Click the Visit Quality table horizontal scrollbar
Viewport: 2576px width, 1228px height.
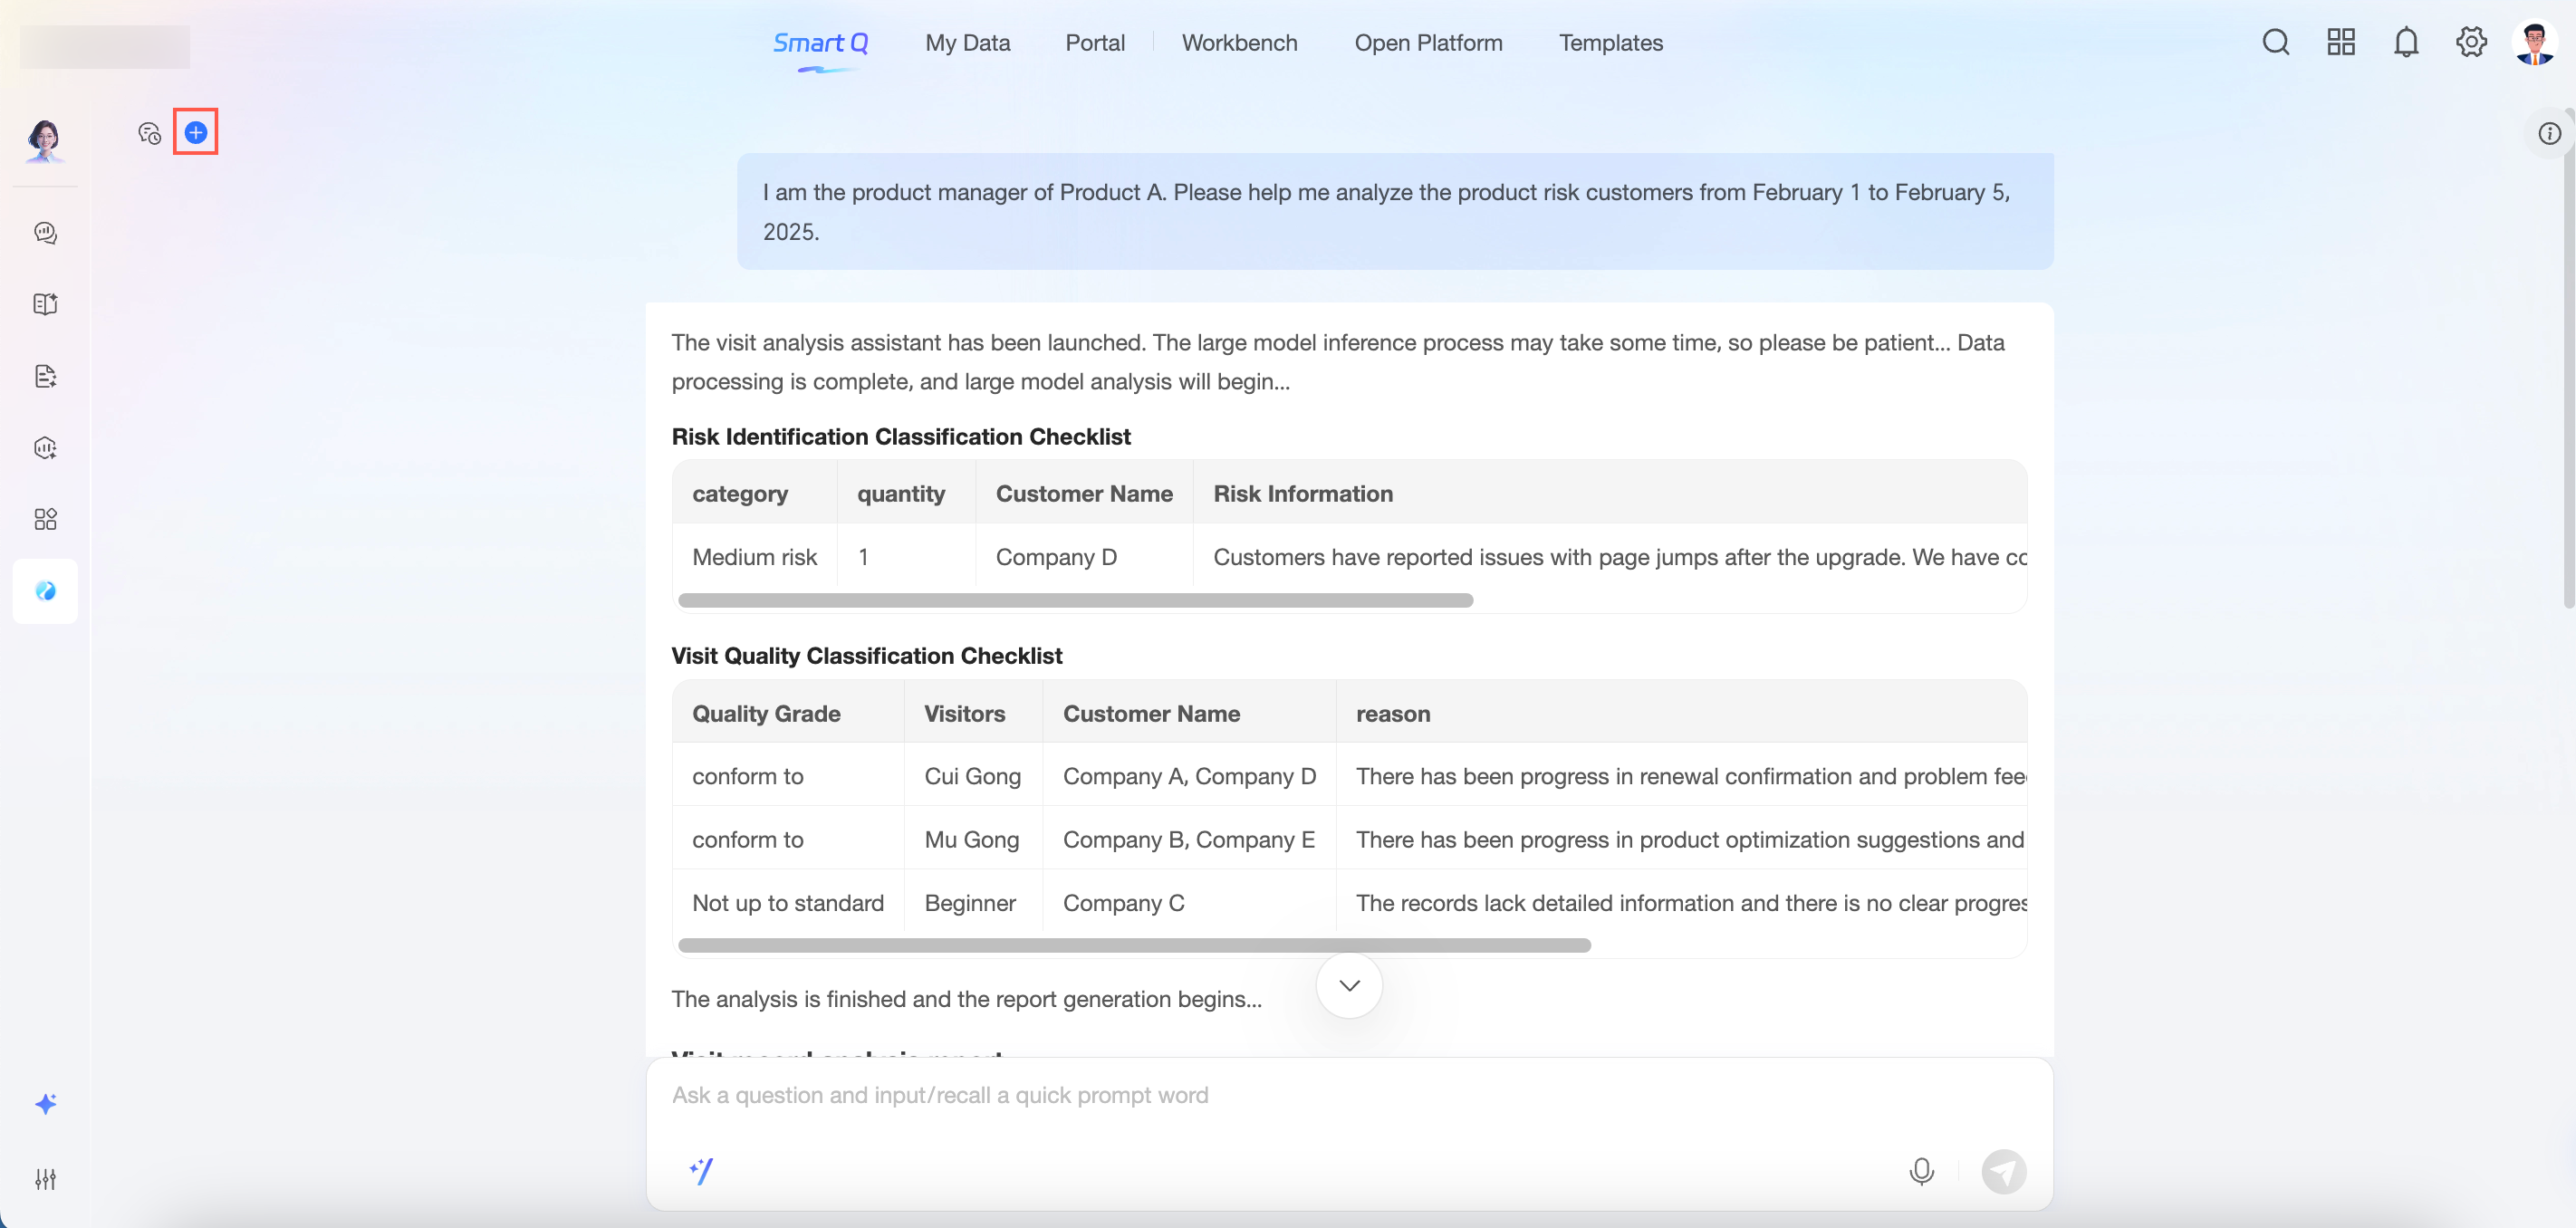(1134, 945)
